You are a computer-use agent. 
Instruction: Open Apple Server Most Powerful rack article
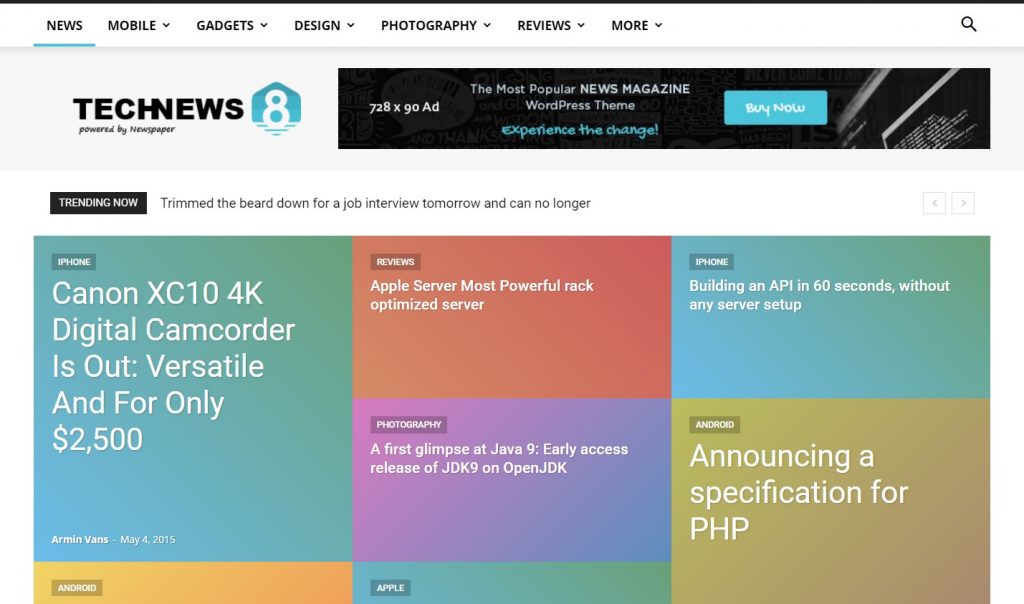click(x=481, y=295)
